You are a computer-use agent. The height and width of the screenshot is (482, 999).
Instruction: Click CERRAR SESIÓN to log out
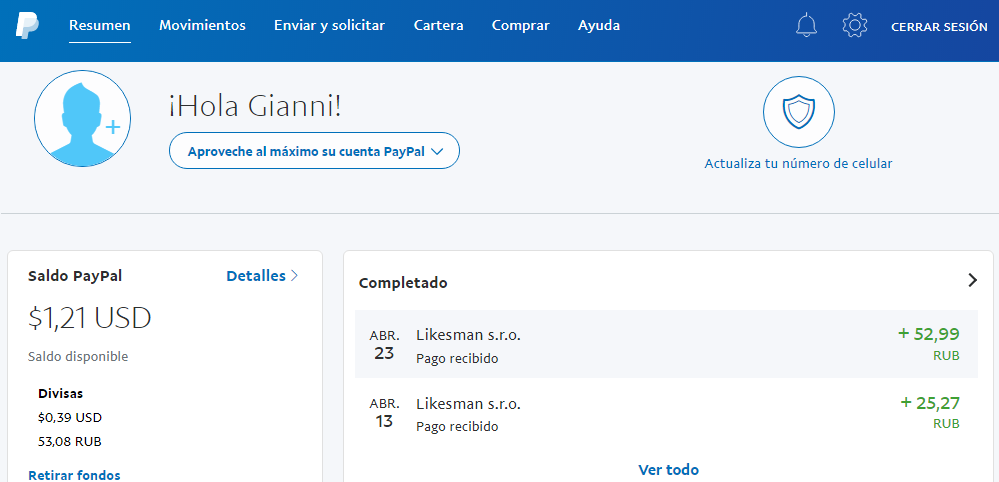coord(939,27)
